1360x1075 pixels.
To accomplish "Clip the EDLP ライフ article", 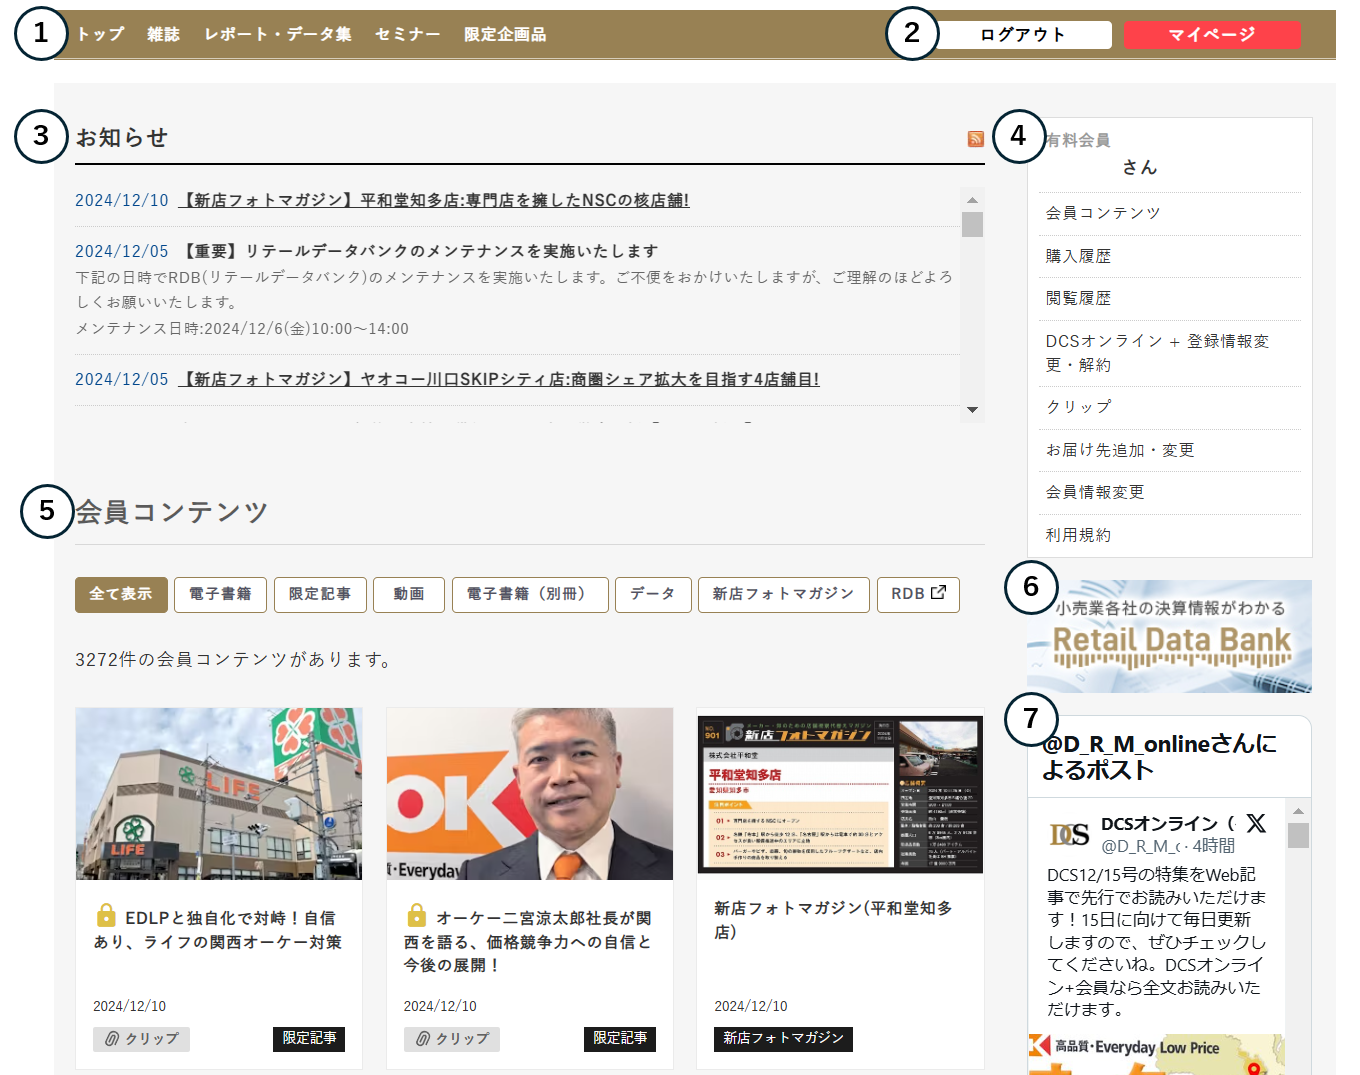I will point(141,1039).
